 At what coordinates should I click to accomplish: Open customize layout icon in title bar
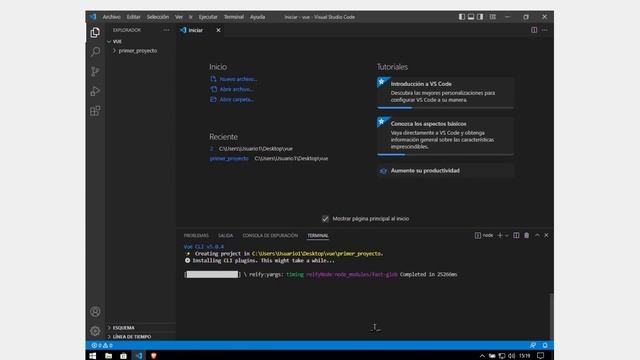(493, 17)
